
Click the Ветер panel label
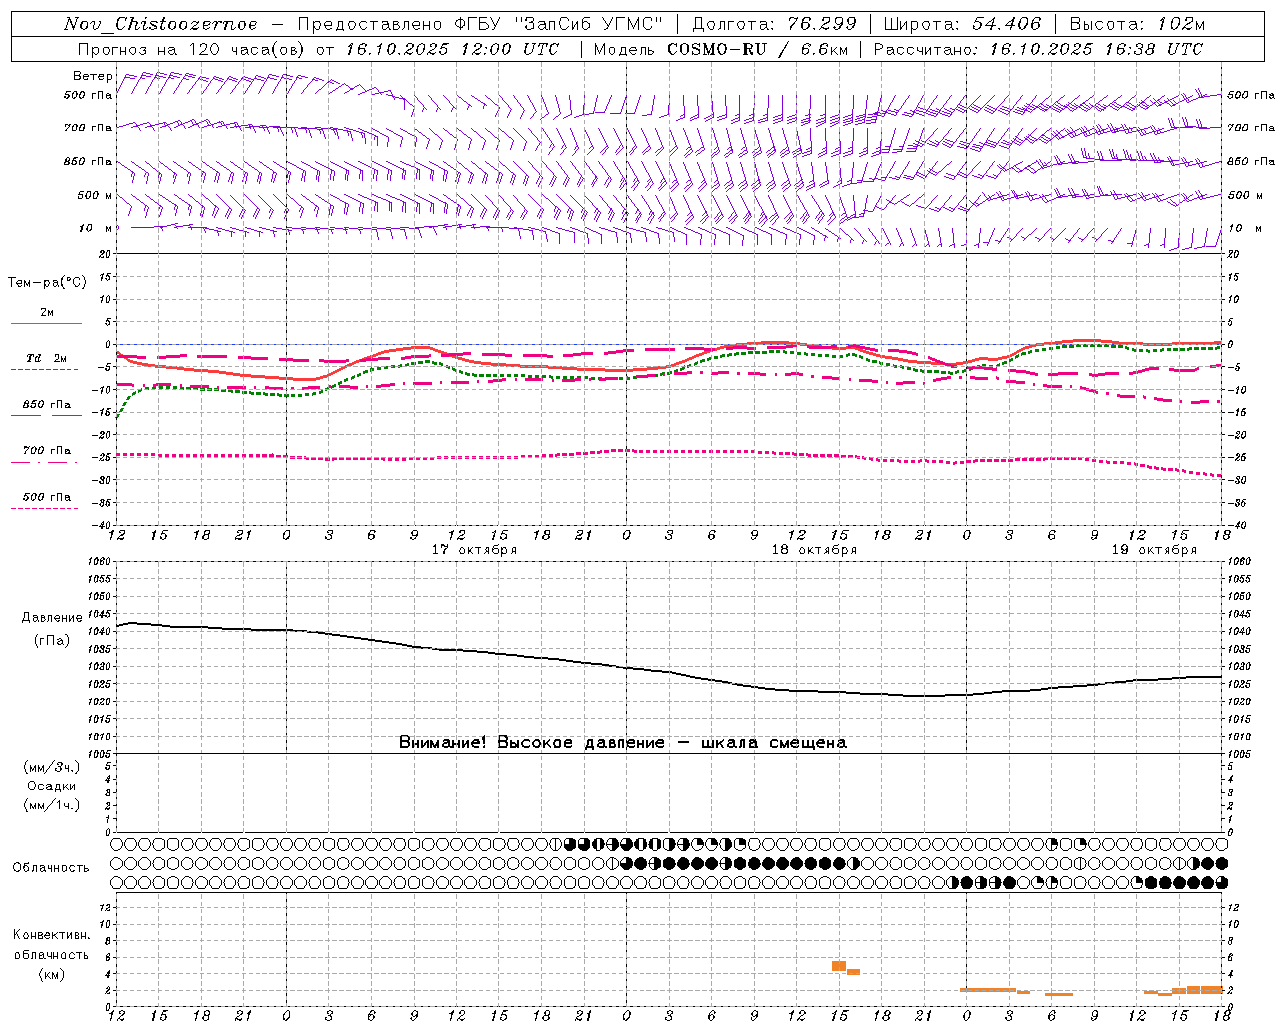[x=93, y=76]
